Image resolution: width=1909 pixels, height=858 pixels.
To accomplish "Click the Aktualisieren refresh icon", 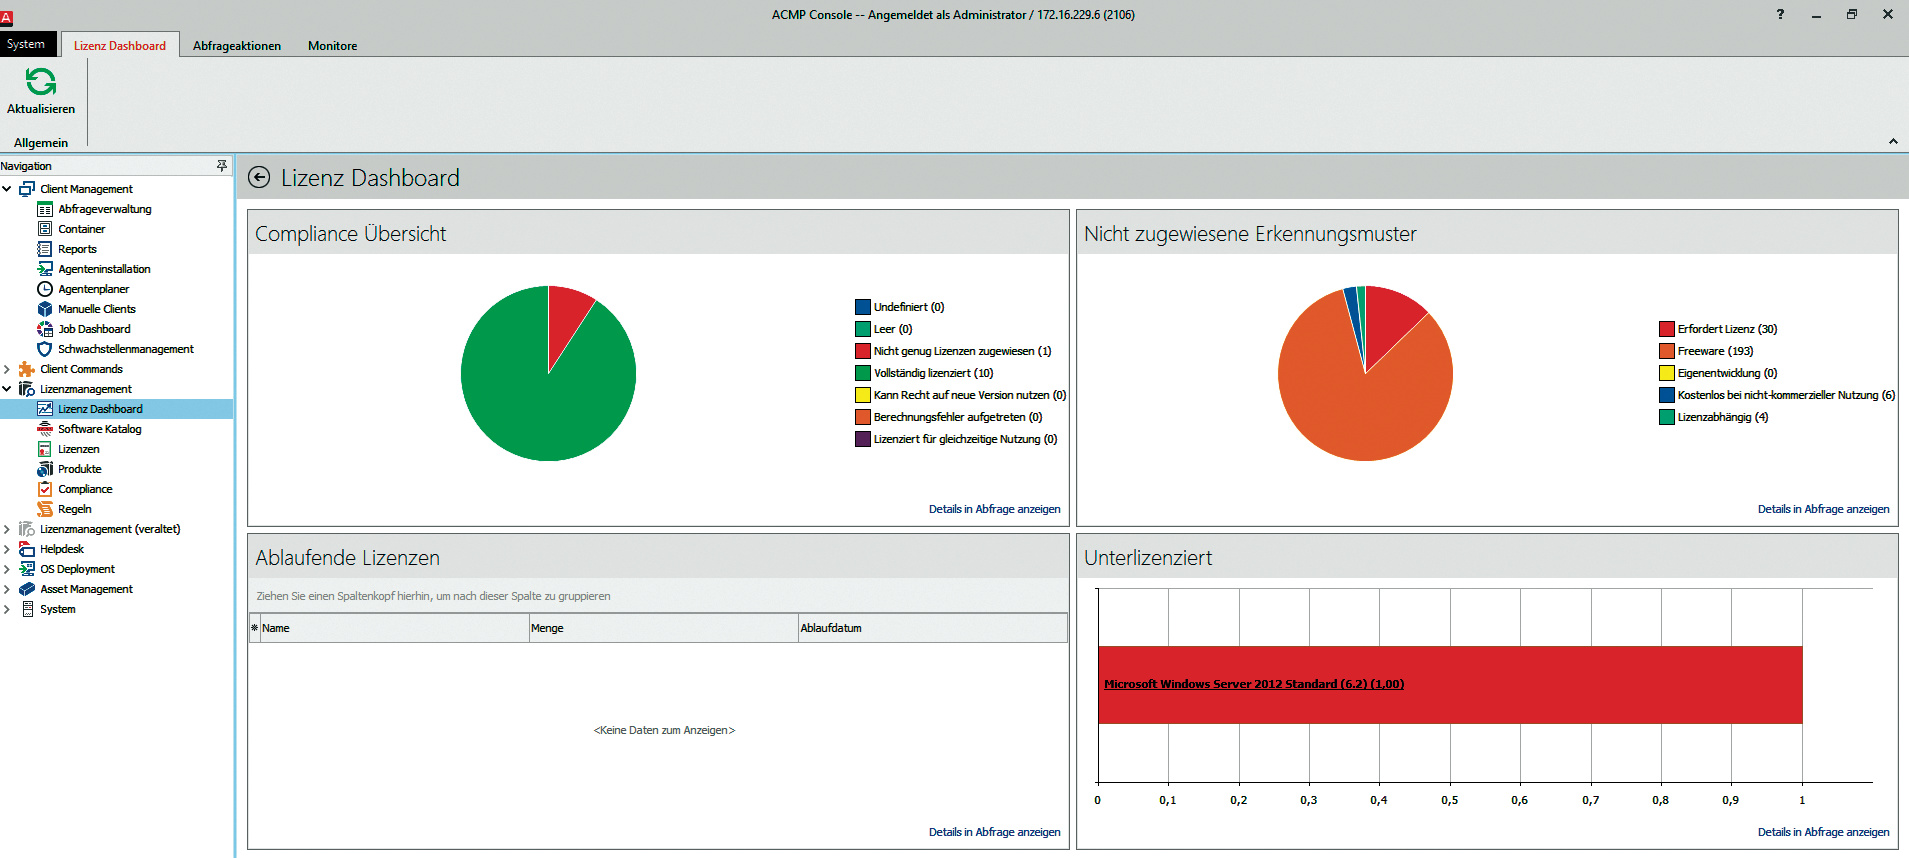I will click(41, 82).
